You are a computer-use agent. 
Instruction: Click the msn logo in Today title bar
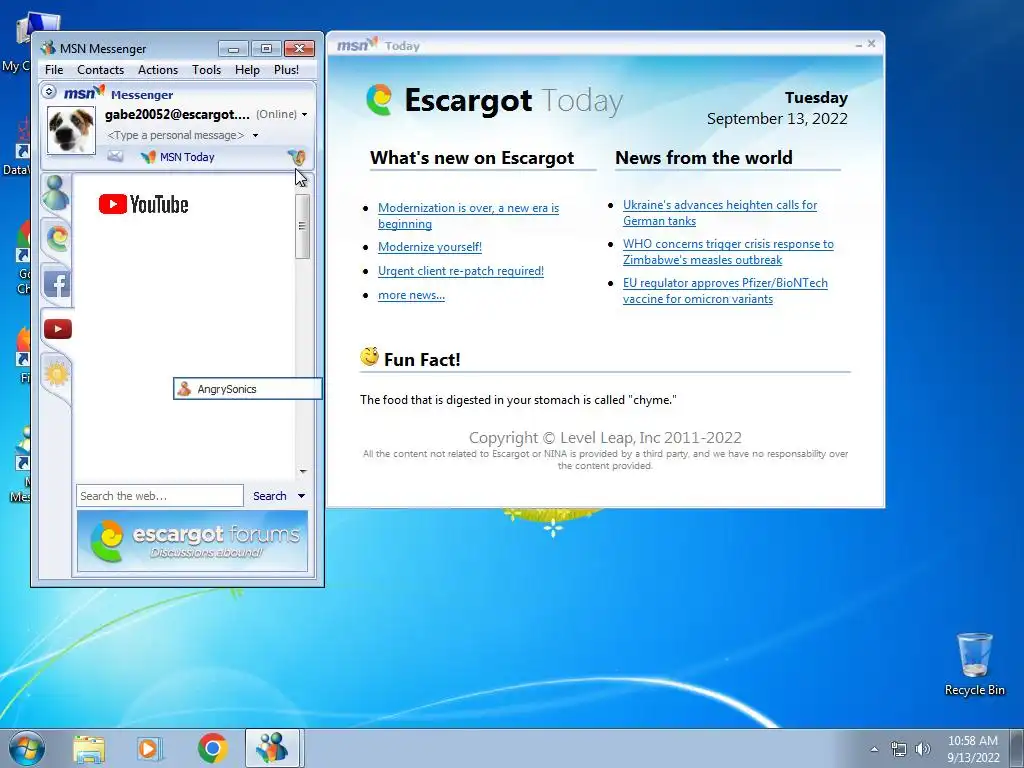click(x=357, y=44)
